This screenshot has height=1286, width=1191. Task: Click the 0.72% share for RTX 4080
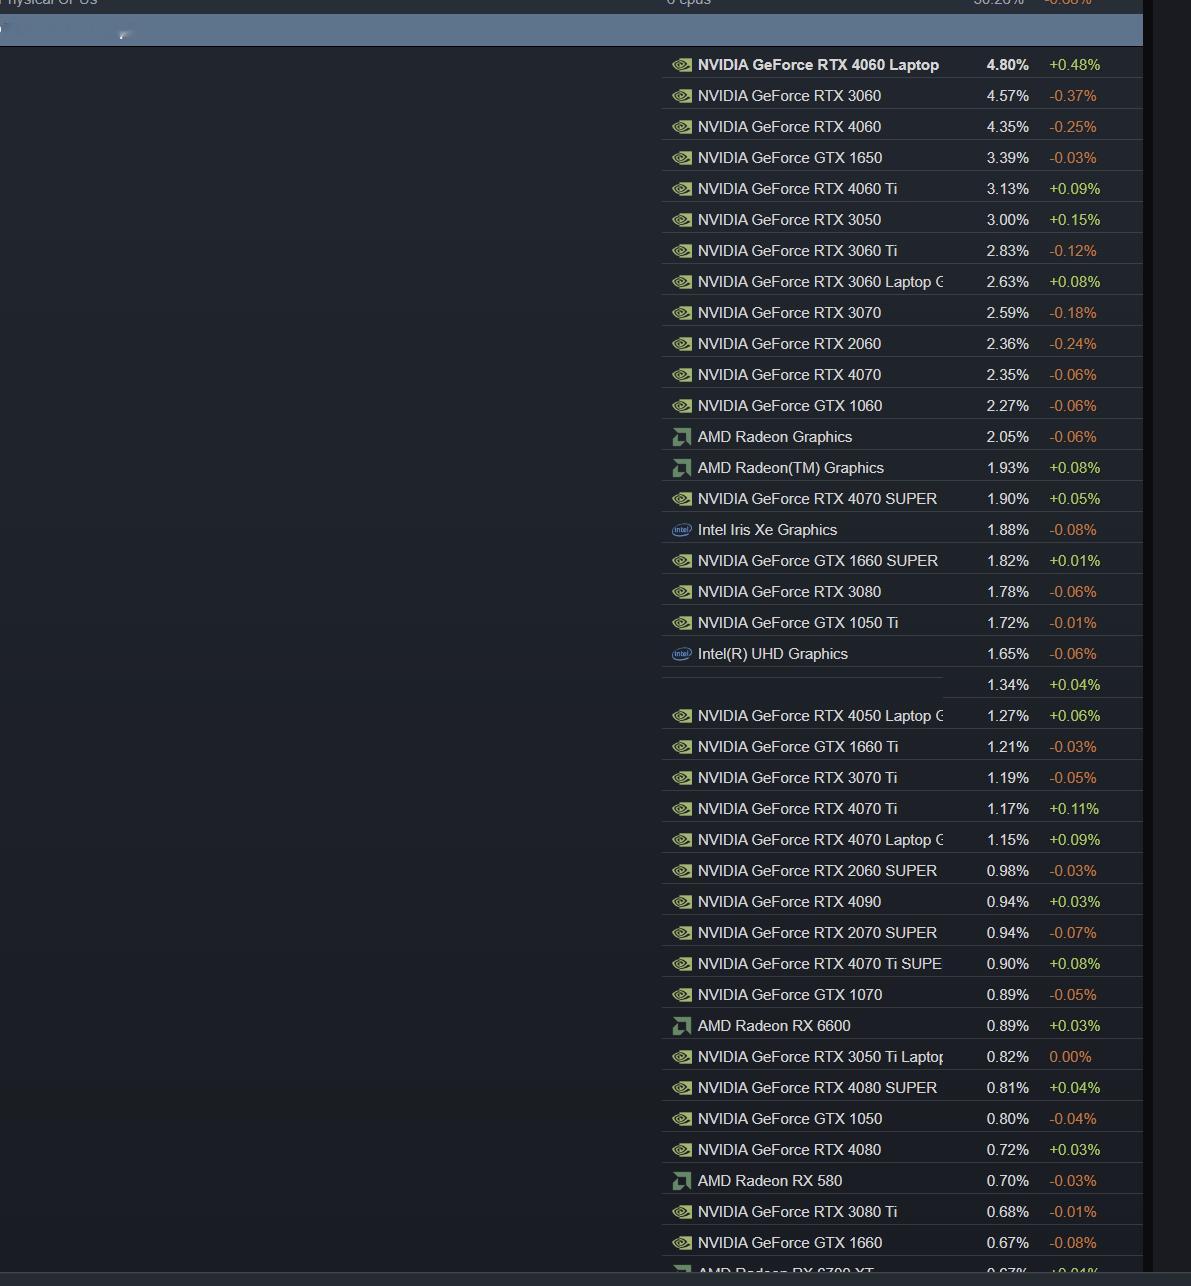tap(1007, 1150)
